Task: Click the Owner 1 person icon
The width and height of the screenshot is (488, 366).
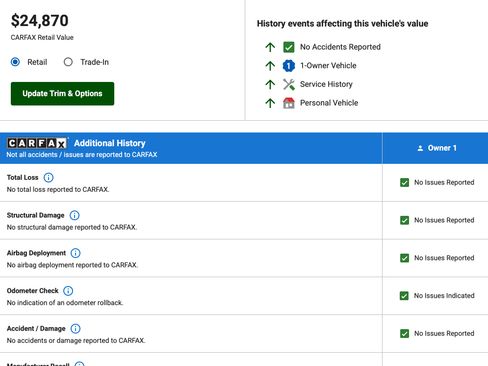Action: tap(420, 148)
